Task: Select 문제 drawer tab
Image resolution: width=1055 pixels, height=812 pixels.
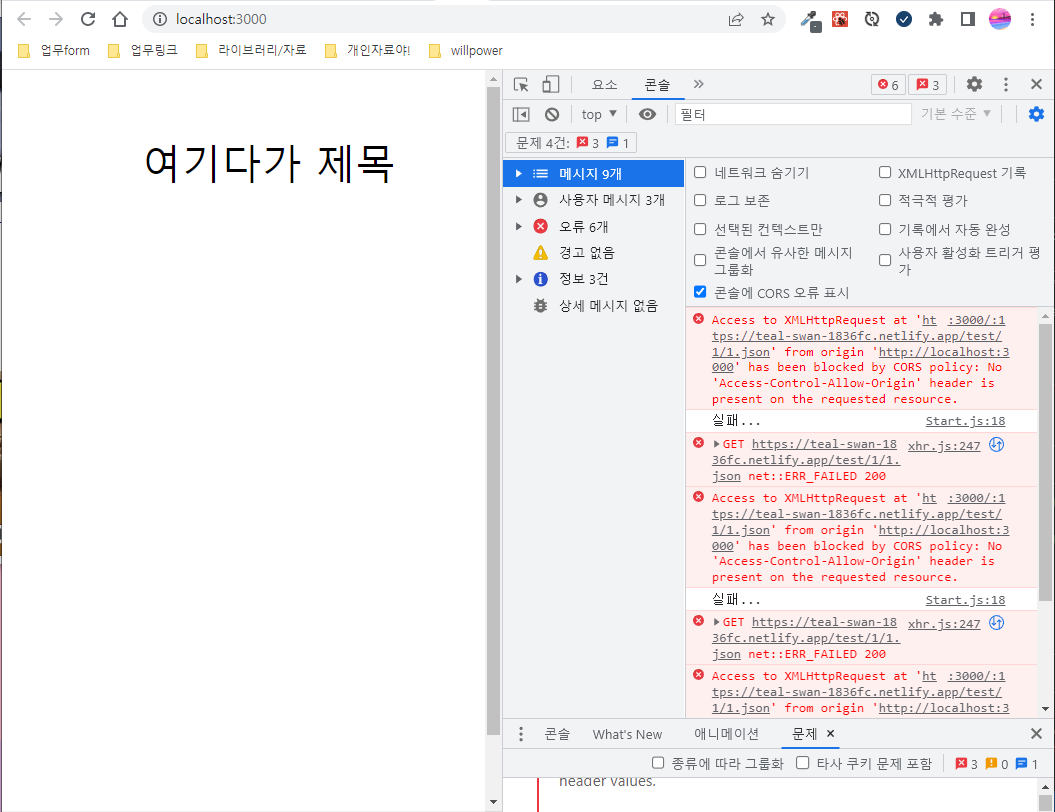Action: click(805, 734)
